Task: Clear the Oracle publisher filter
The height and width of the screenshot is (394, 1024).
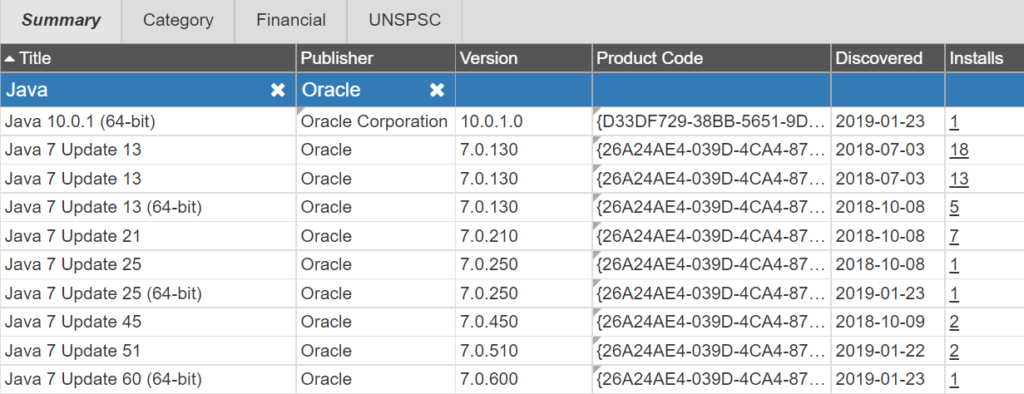Action: pyautogui.click(x=437, y=90)
